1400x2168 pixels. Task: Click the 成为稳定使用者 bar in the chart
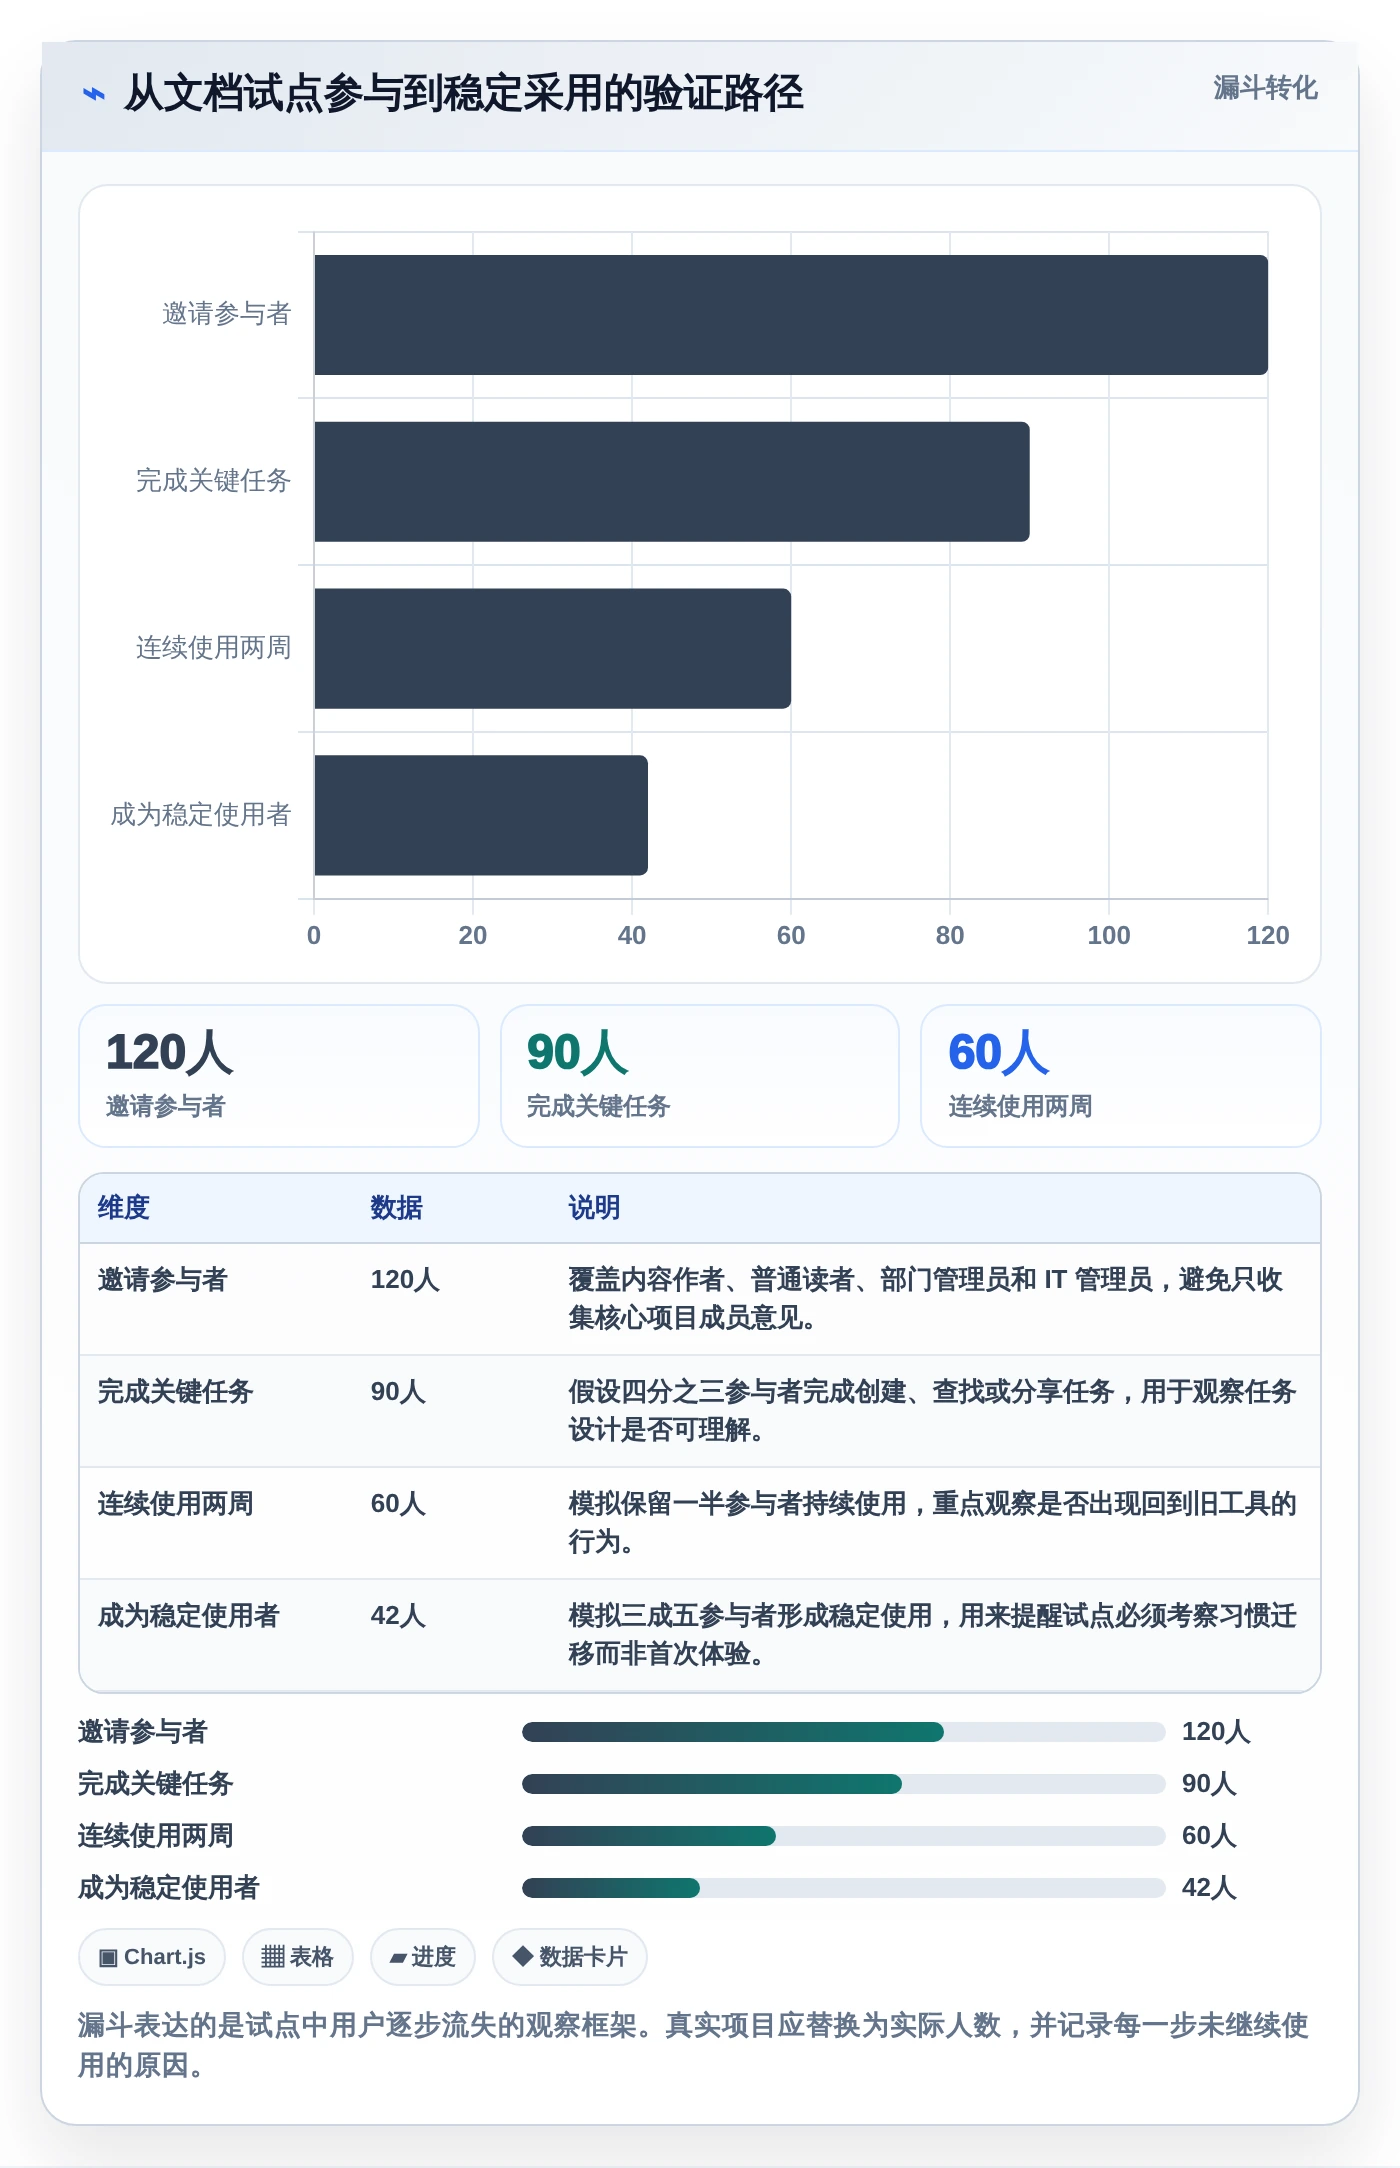[x=481, y=815]
